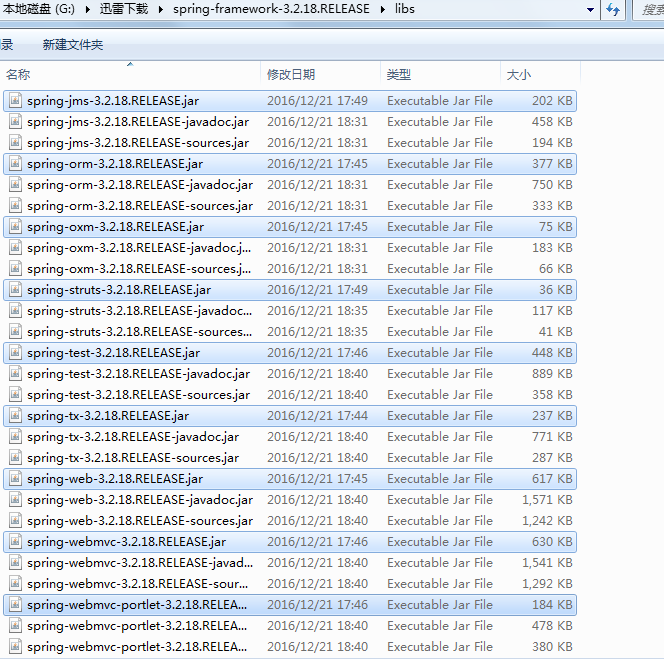
Task: Click jar icon of spring-jms-3.2.18.RELEASE.jar
Action: click(x=16, y=101)
